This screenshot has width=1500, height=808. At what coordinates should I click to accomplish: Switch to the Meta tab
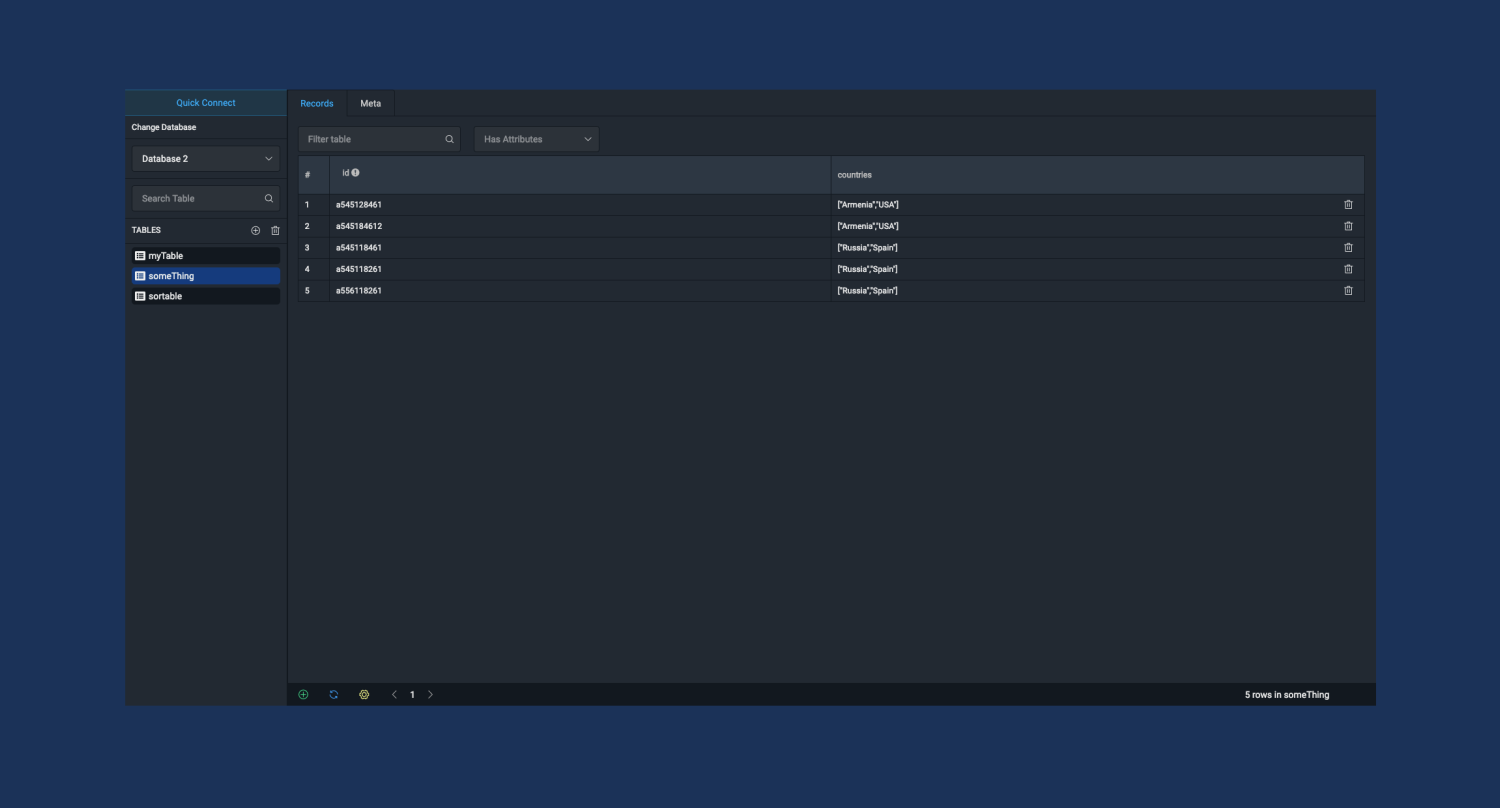point(371,103)
